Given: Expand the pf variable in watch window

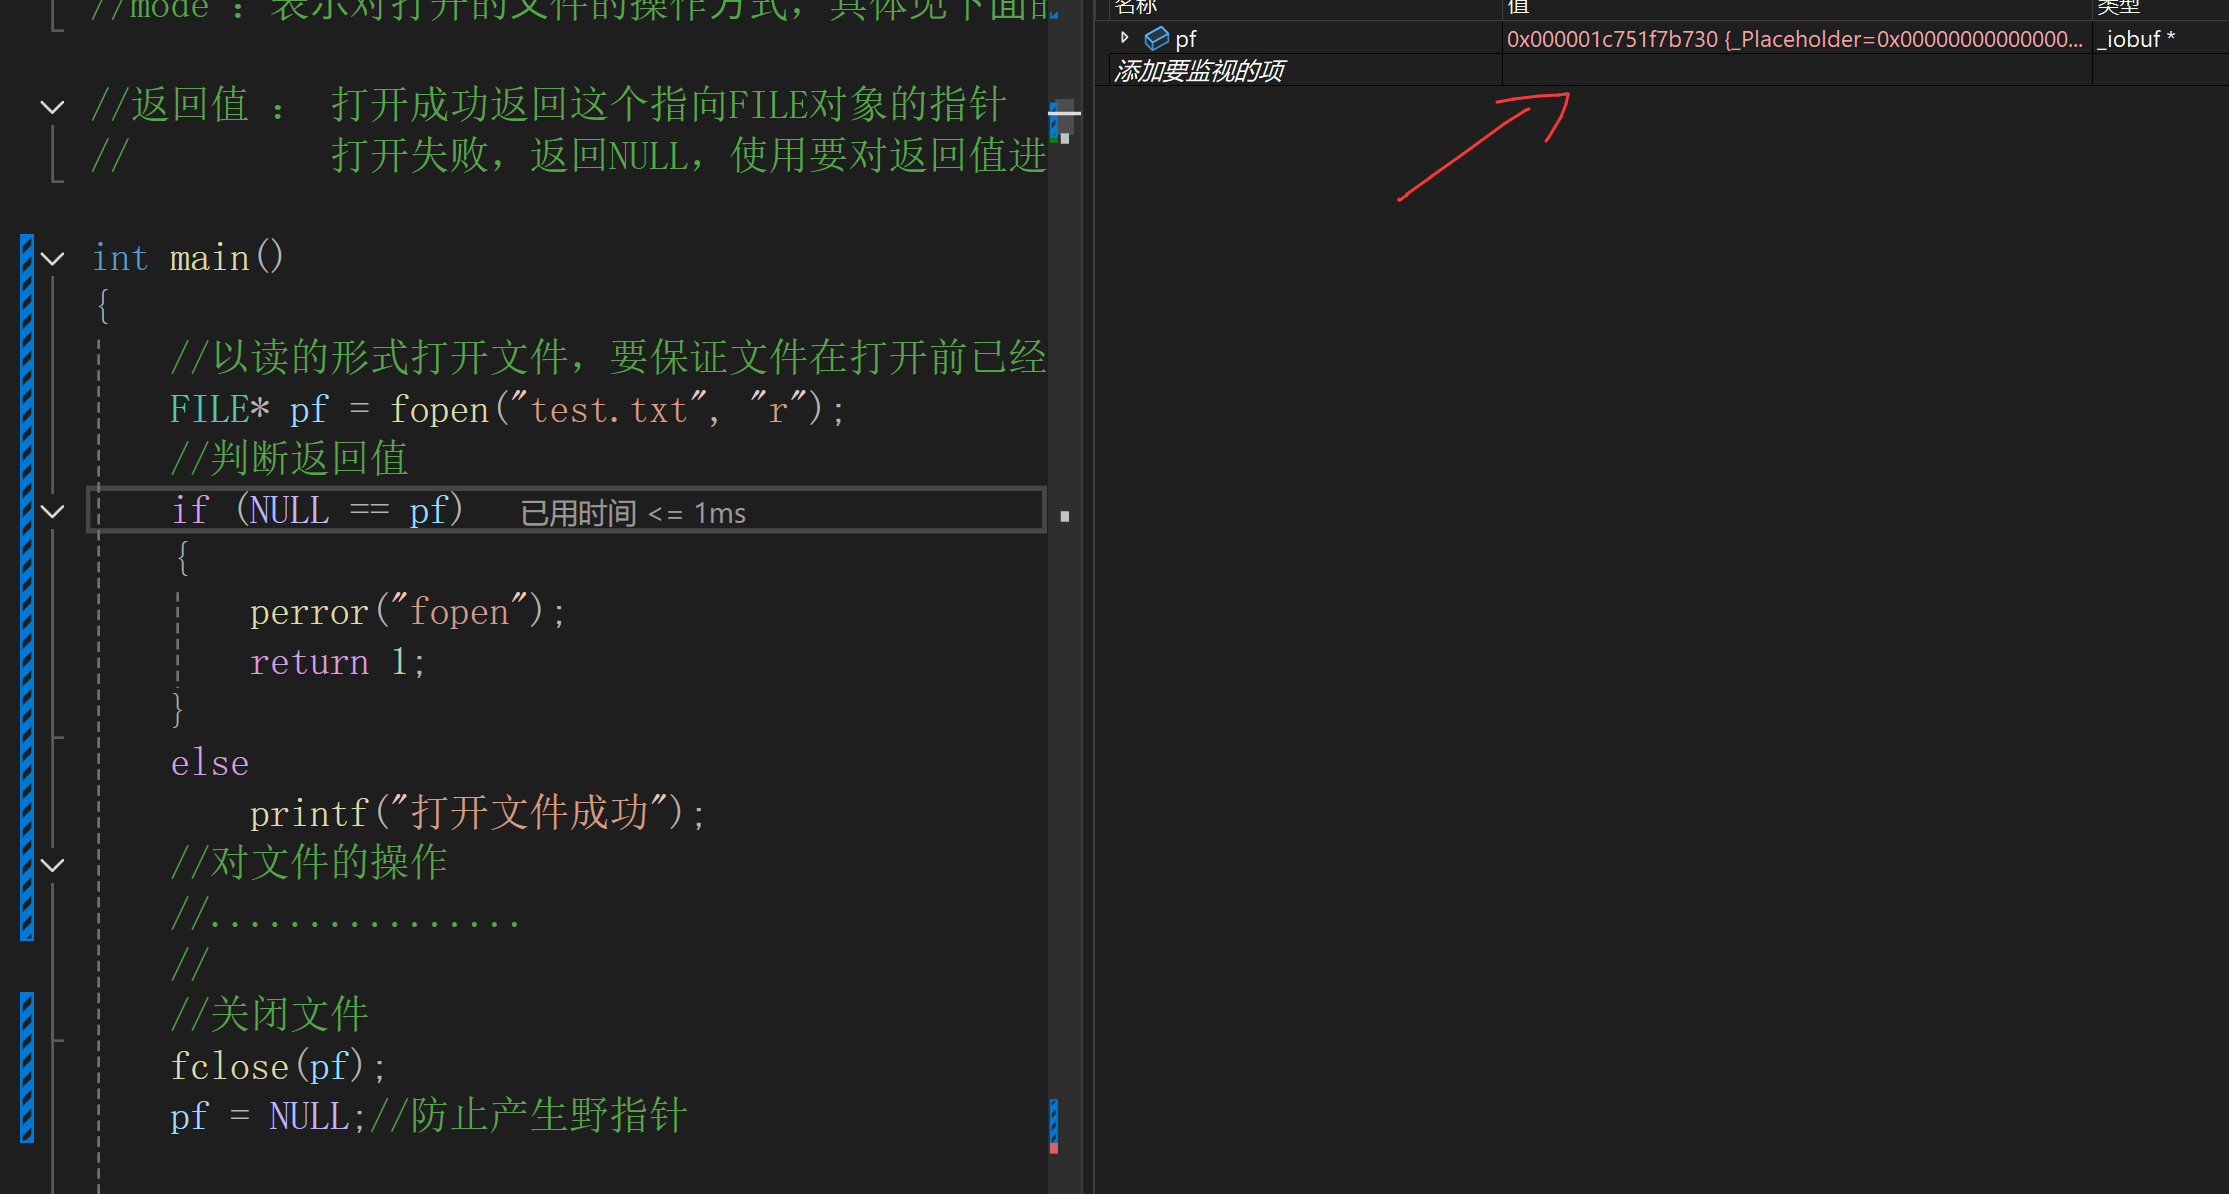Looking at the screenshot, I should click(x=1124, y=38).
